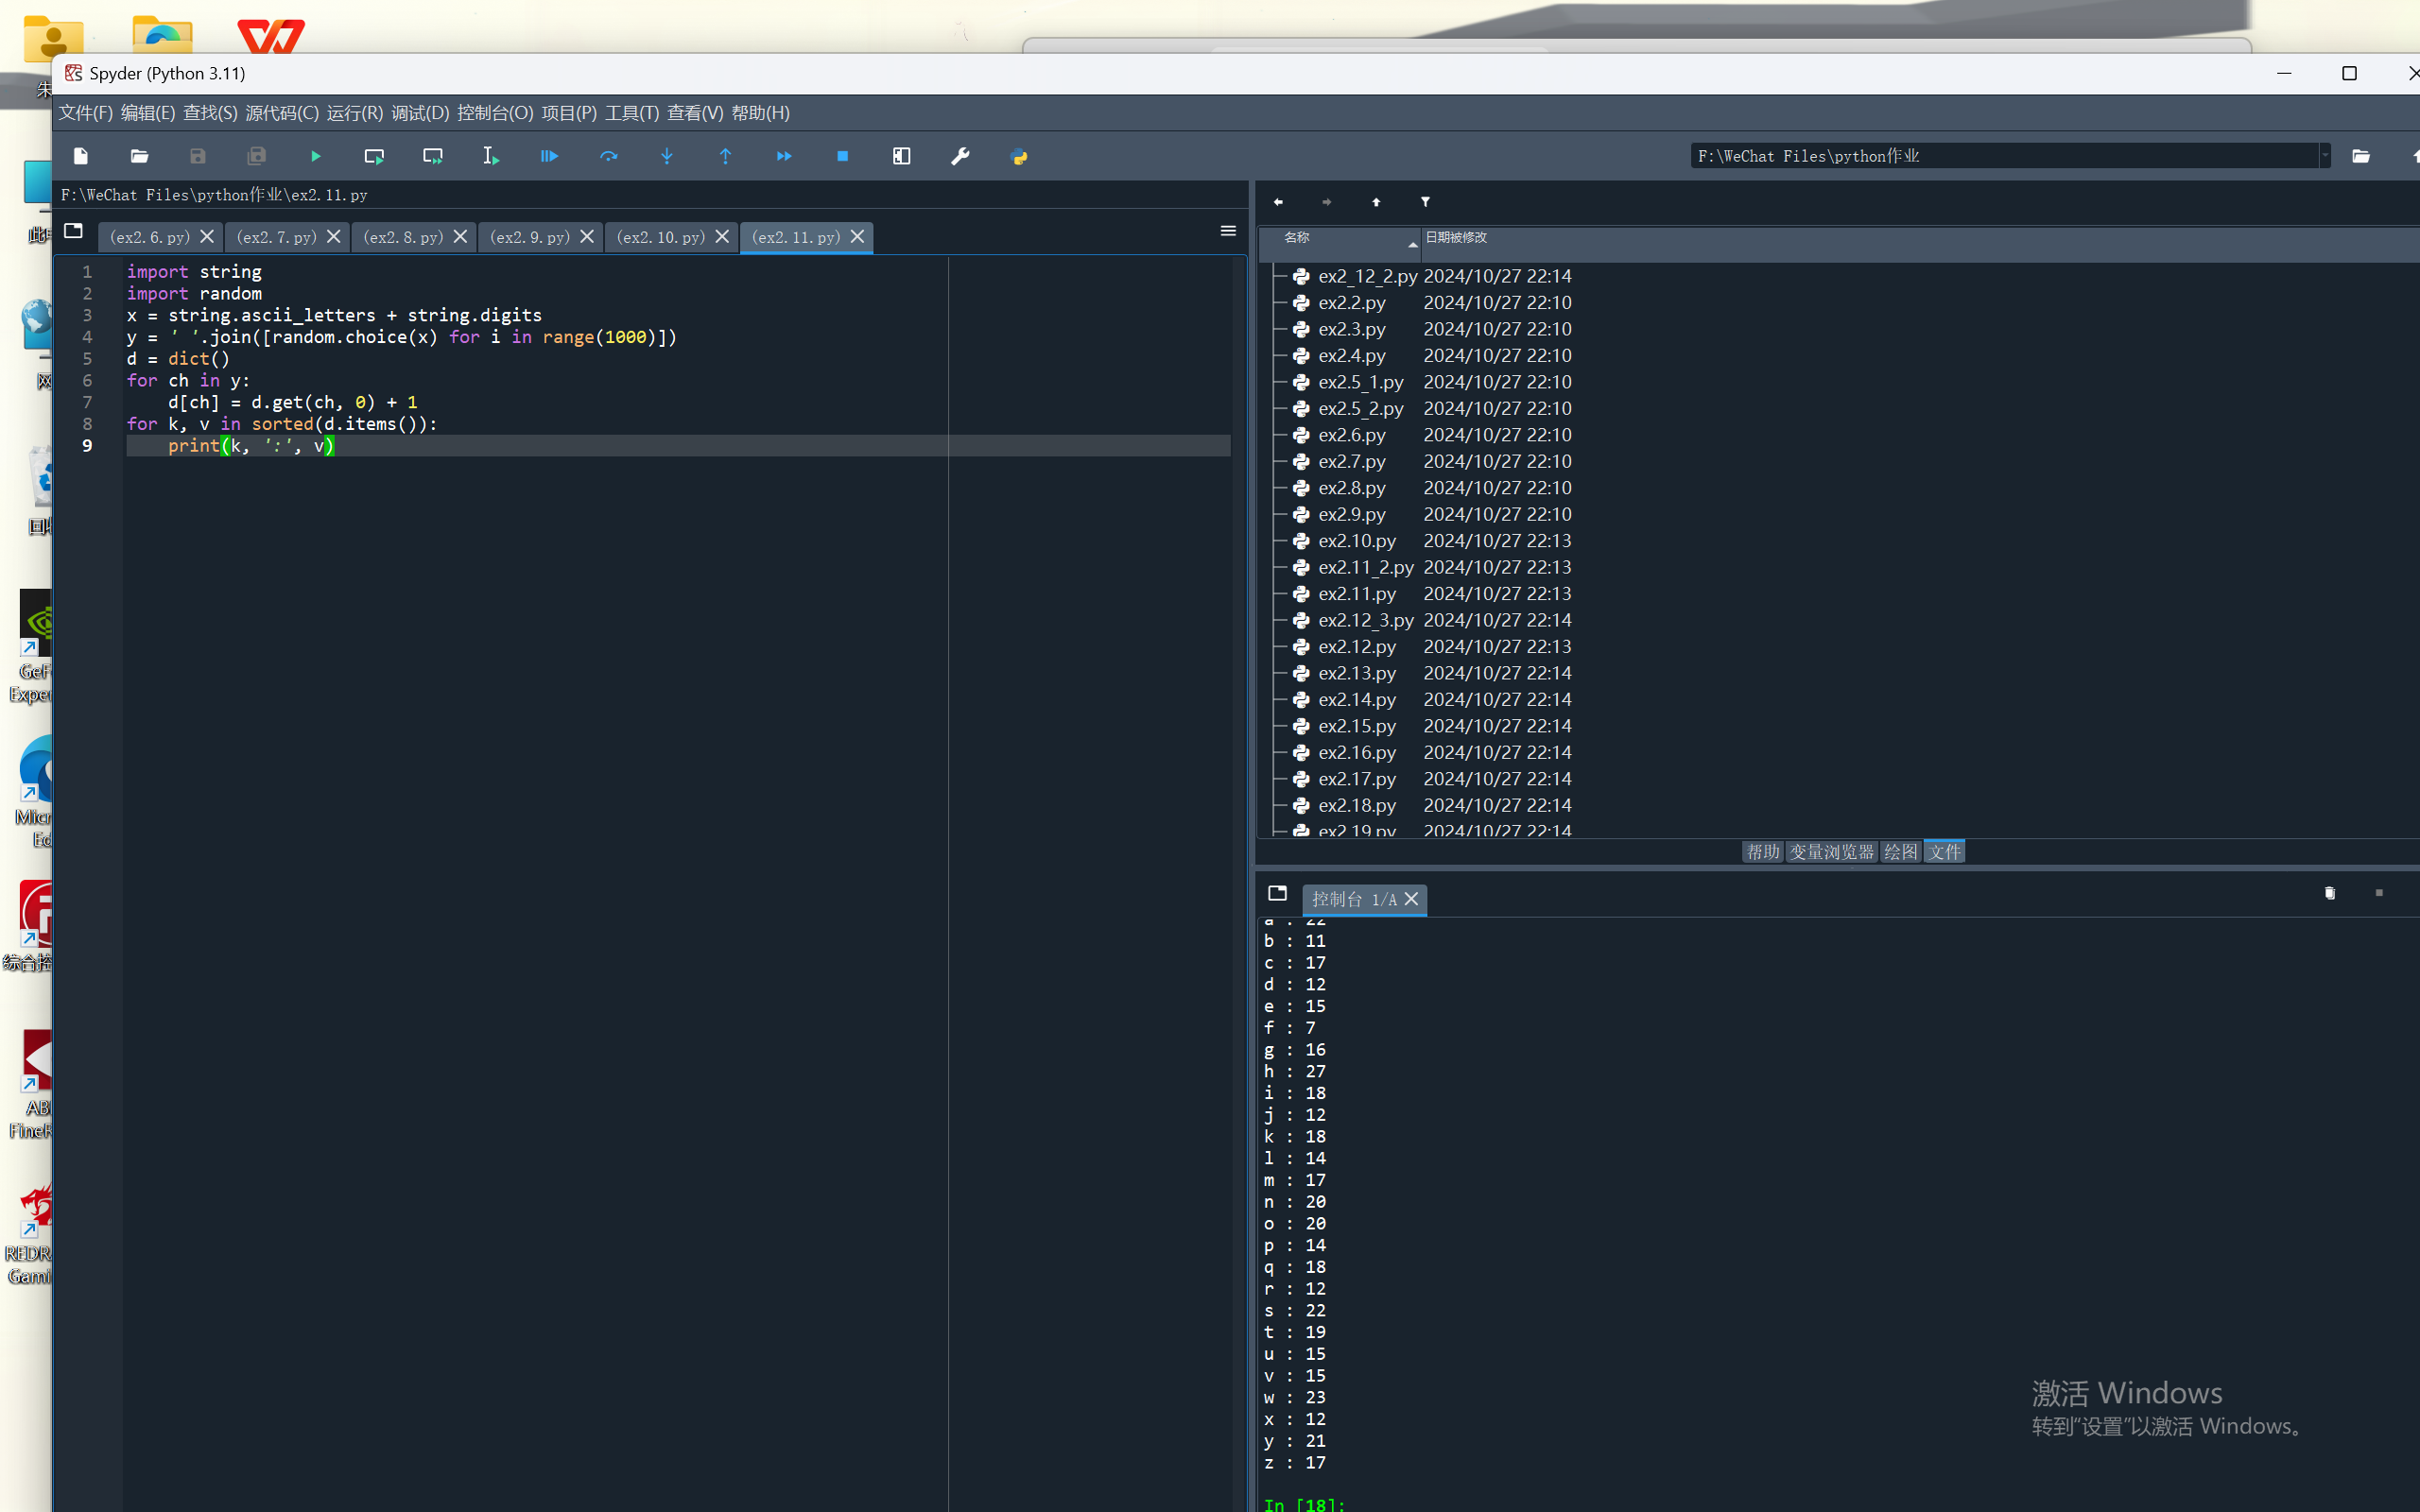The image size is (2420, 1512).
Task: Click the Run file play icon
Action: point(315,156)
